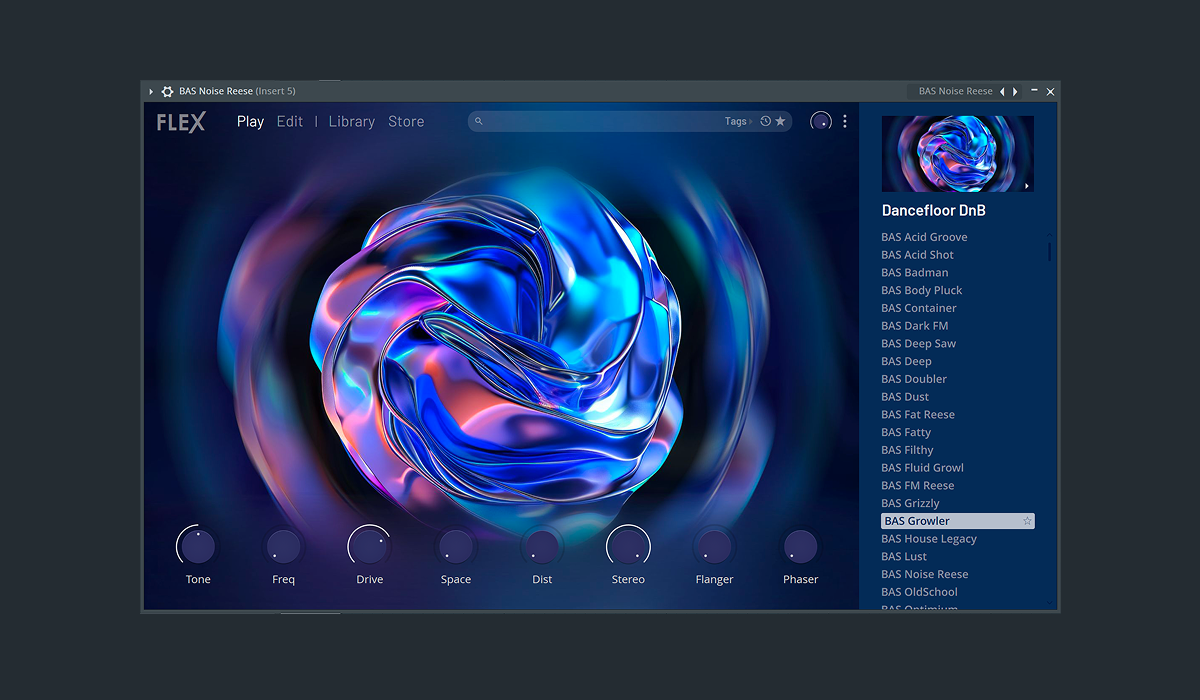
Task: Select the BAS Container preset
Action: point(919,308)
